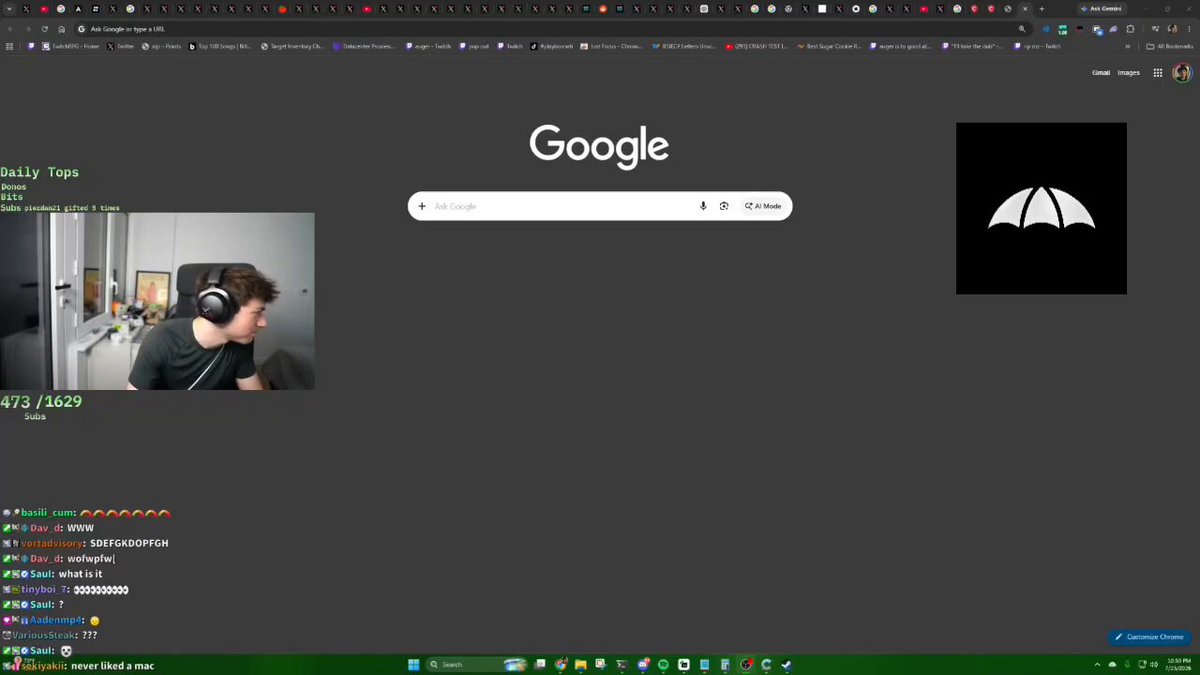Open the Best Sugar Cookie bookmark

coord(829,46)
